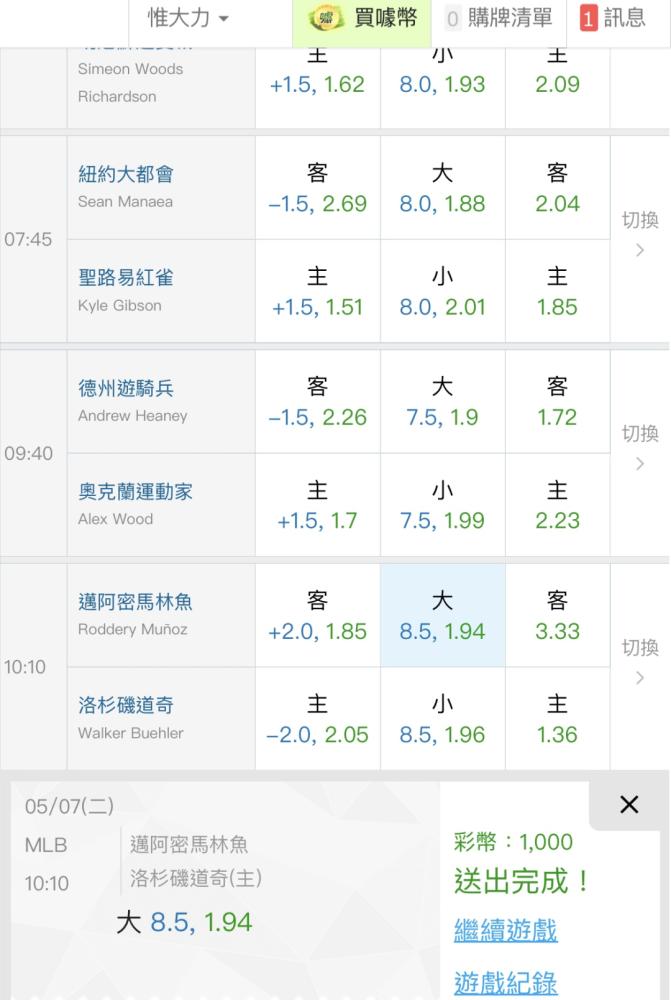The height and width of the screenshot is (1000, 671).
Task: Select 客 3.33 Marlins moneyline bet
Action: [x=557, y=615]
